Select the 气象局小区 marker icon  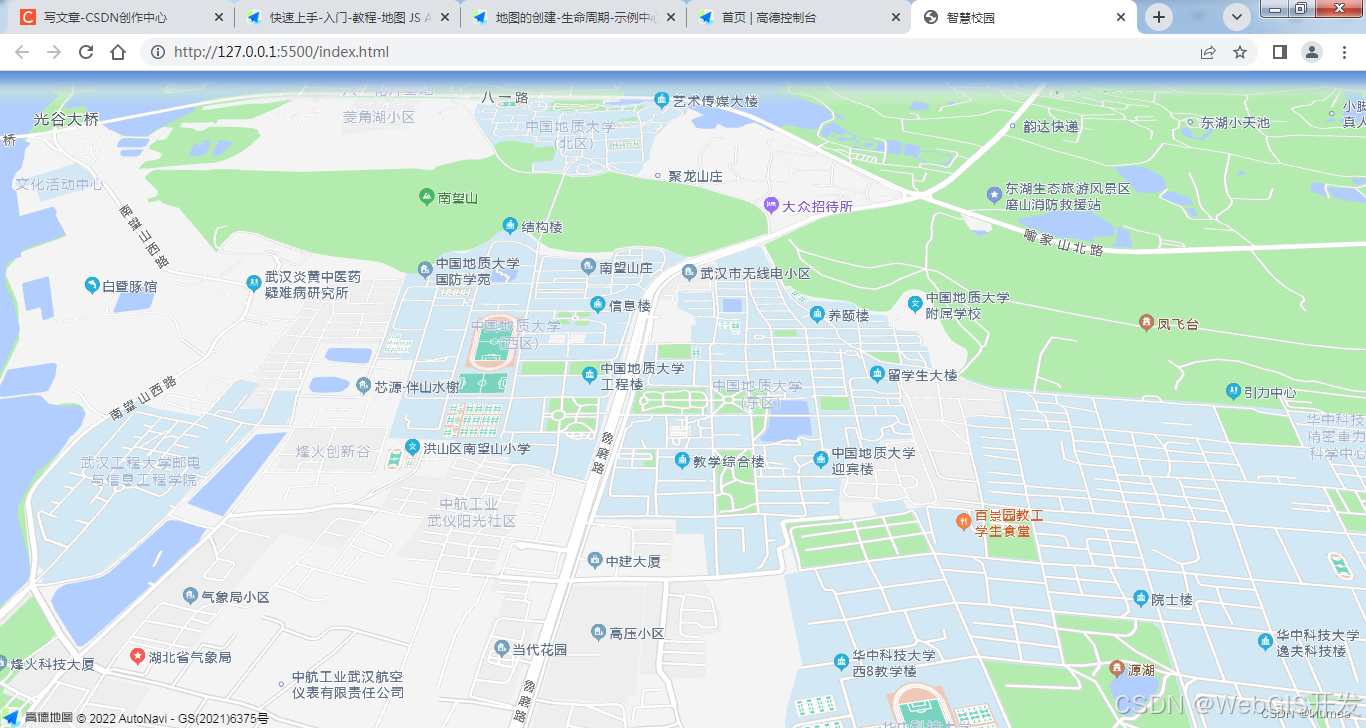tap(190, 596)
